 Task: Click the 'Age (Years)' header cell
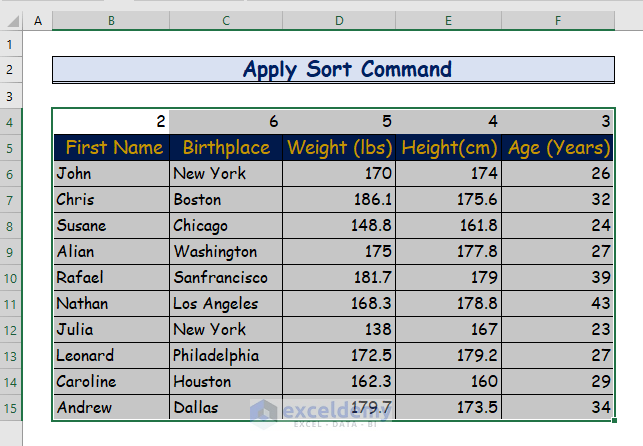click(x=558, y=148)
